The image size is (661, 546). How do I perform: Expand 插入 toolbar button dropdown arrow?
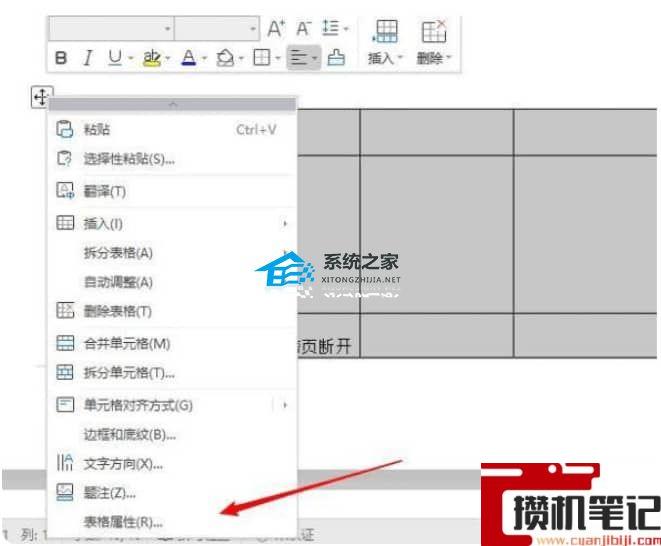pyautogui.click(x=400, y=58)
